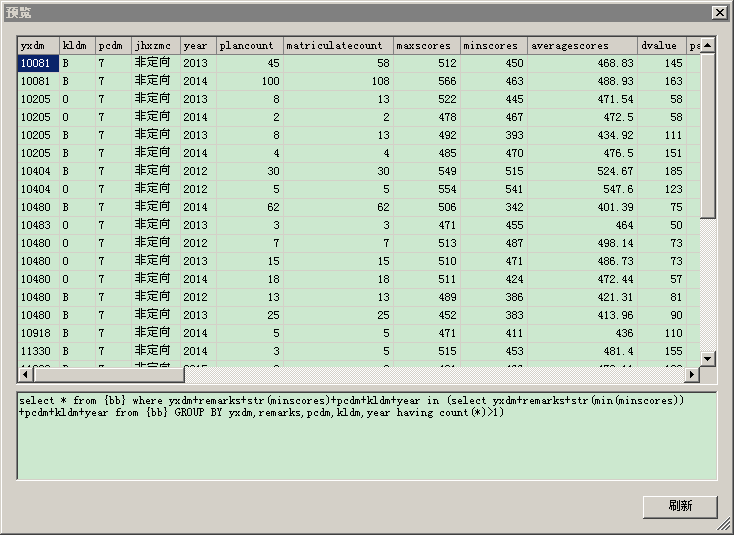Click the horizontal scrollbar right arrow

[x=692, y=374]
